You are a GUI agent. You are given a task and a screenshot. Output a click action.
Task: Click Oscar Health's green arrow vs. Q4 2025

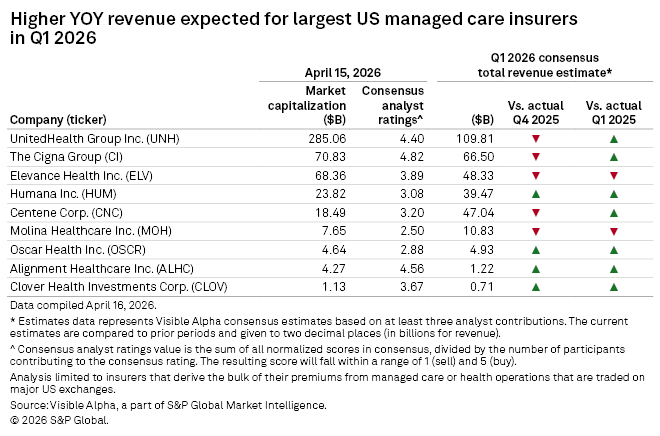[536, 250]
